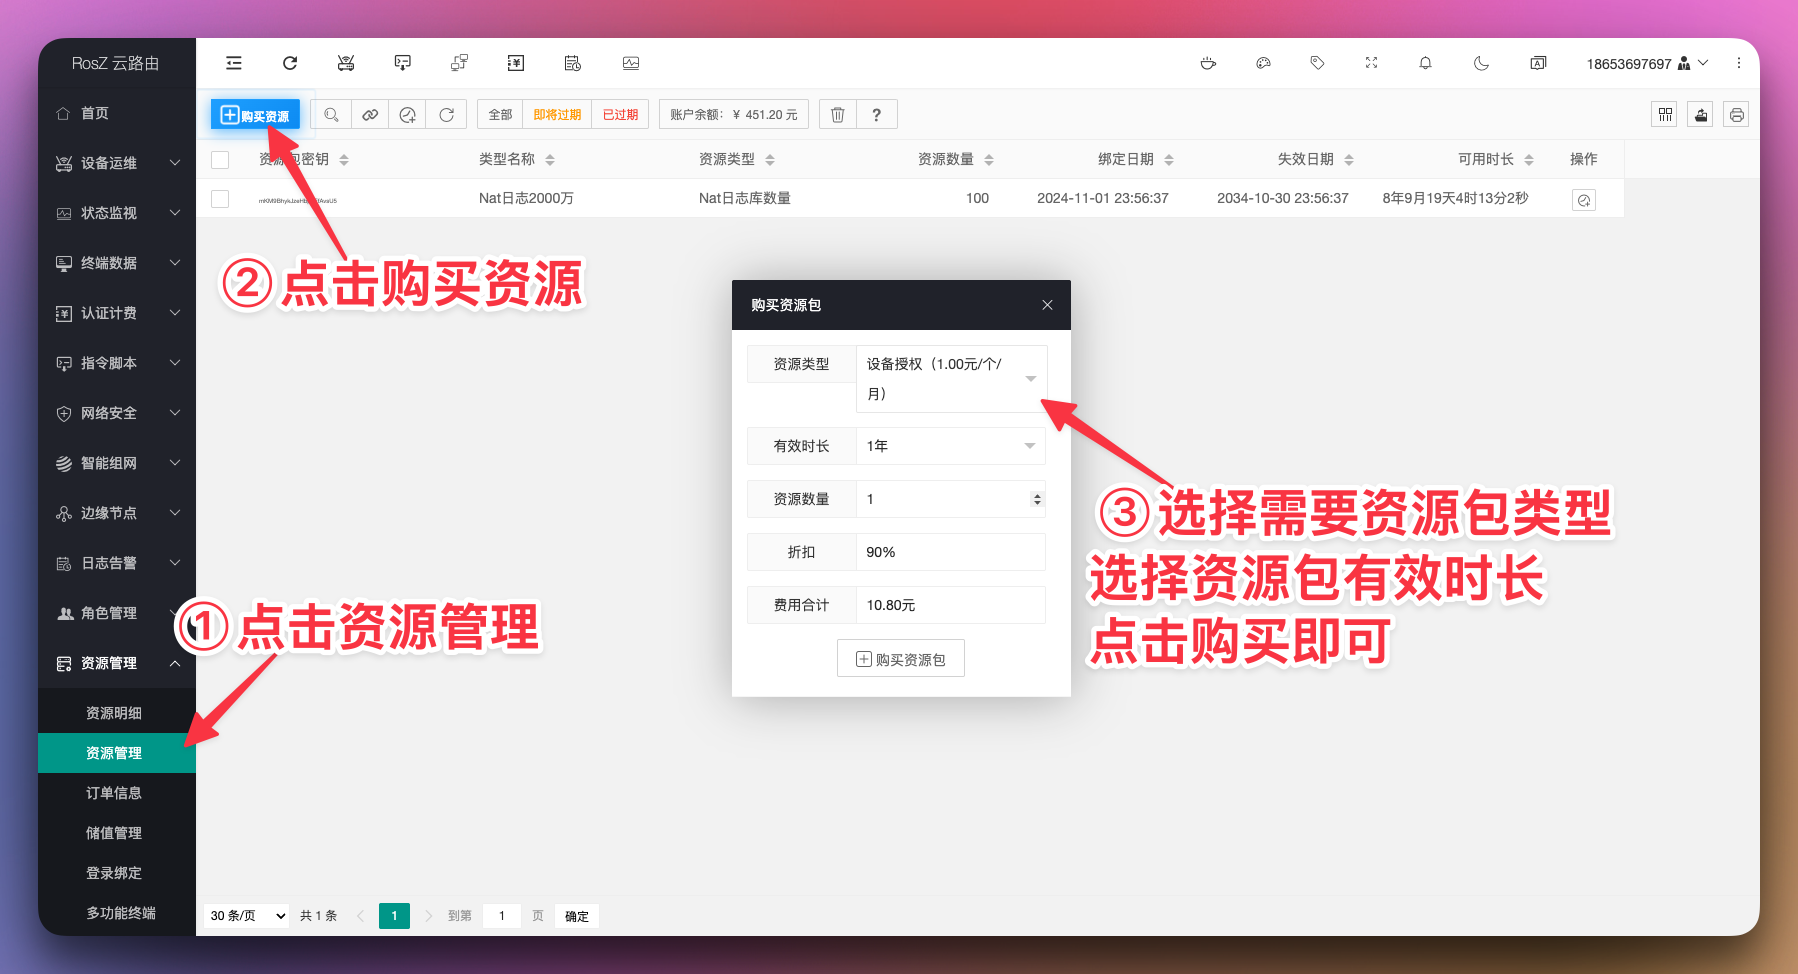Click the question mark help icon
This screenshot has height=974, width=1798.
[x=876, y=115]
